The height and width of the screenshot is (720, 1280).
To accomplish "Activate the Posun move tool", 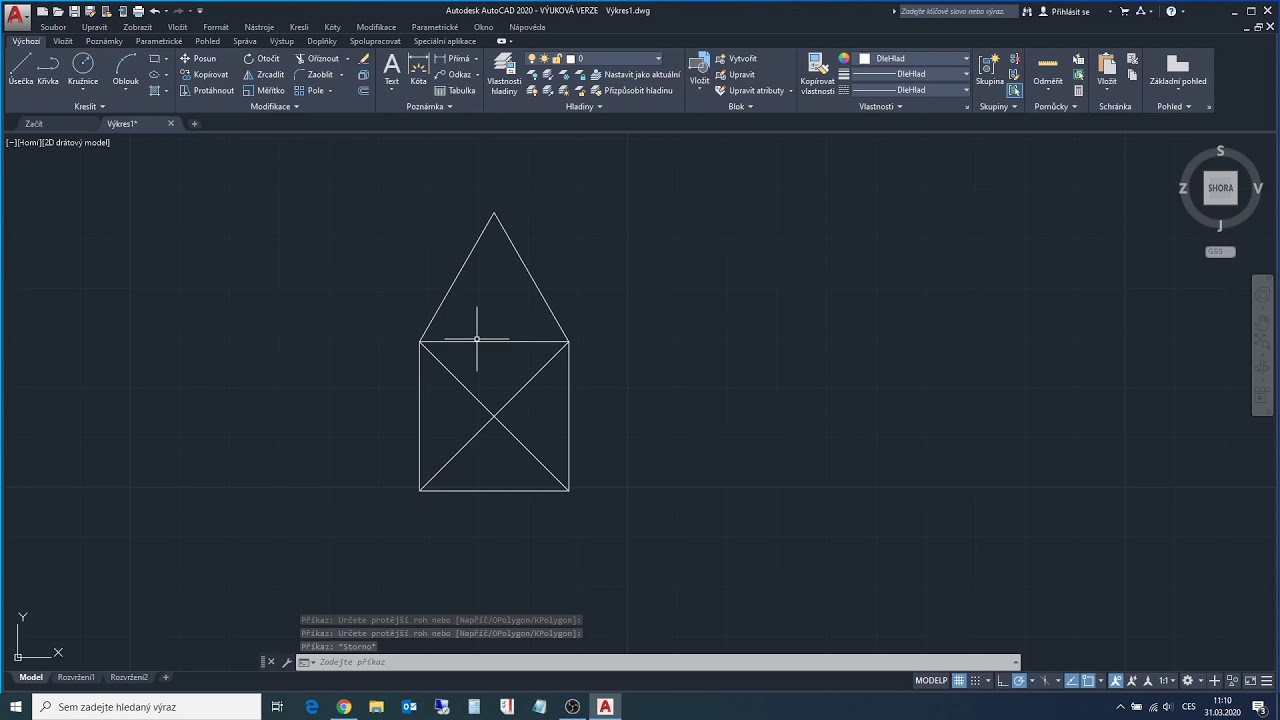I will point(198,59).
